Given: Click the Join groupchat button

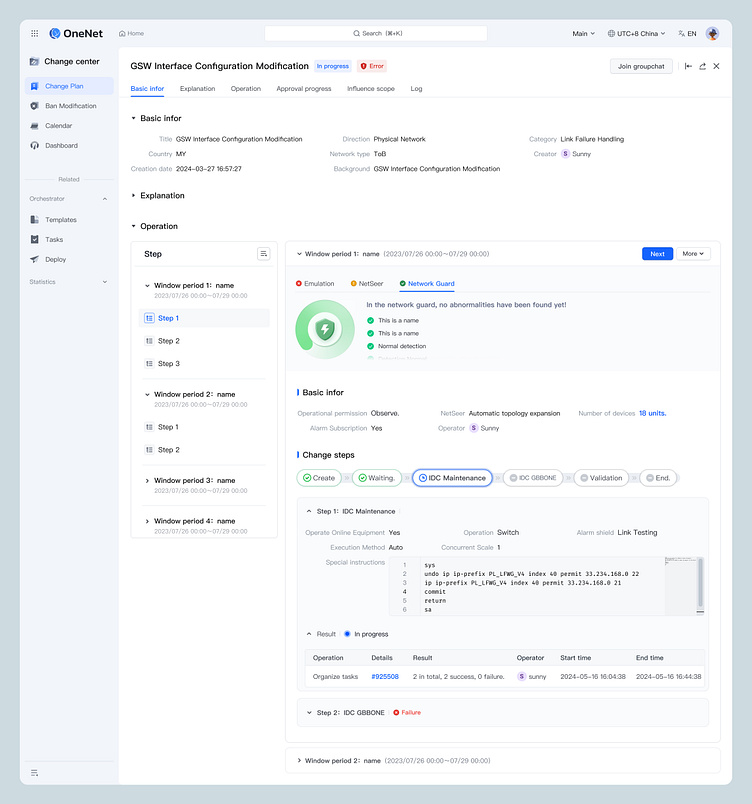Looking at the screenshot, I should point(641,66).
